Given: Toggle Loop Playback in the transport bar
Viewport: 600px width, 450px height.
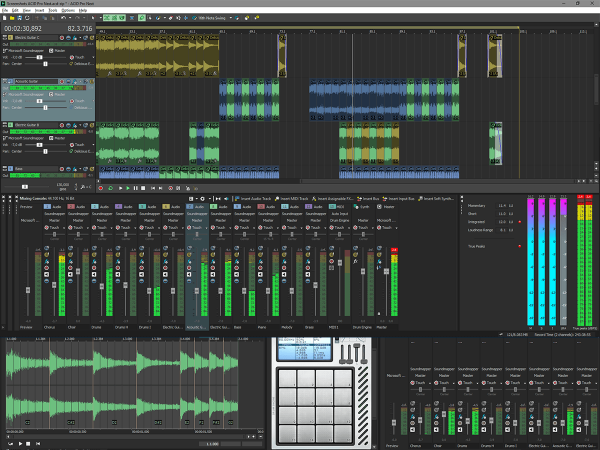Looking at the screenshot, I should pos(111,188).
